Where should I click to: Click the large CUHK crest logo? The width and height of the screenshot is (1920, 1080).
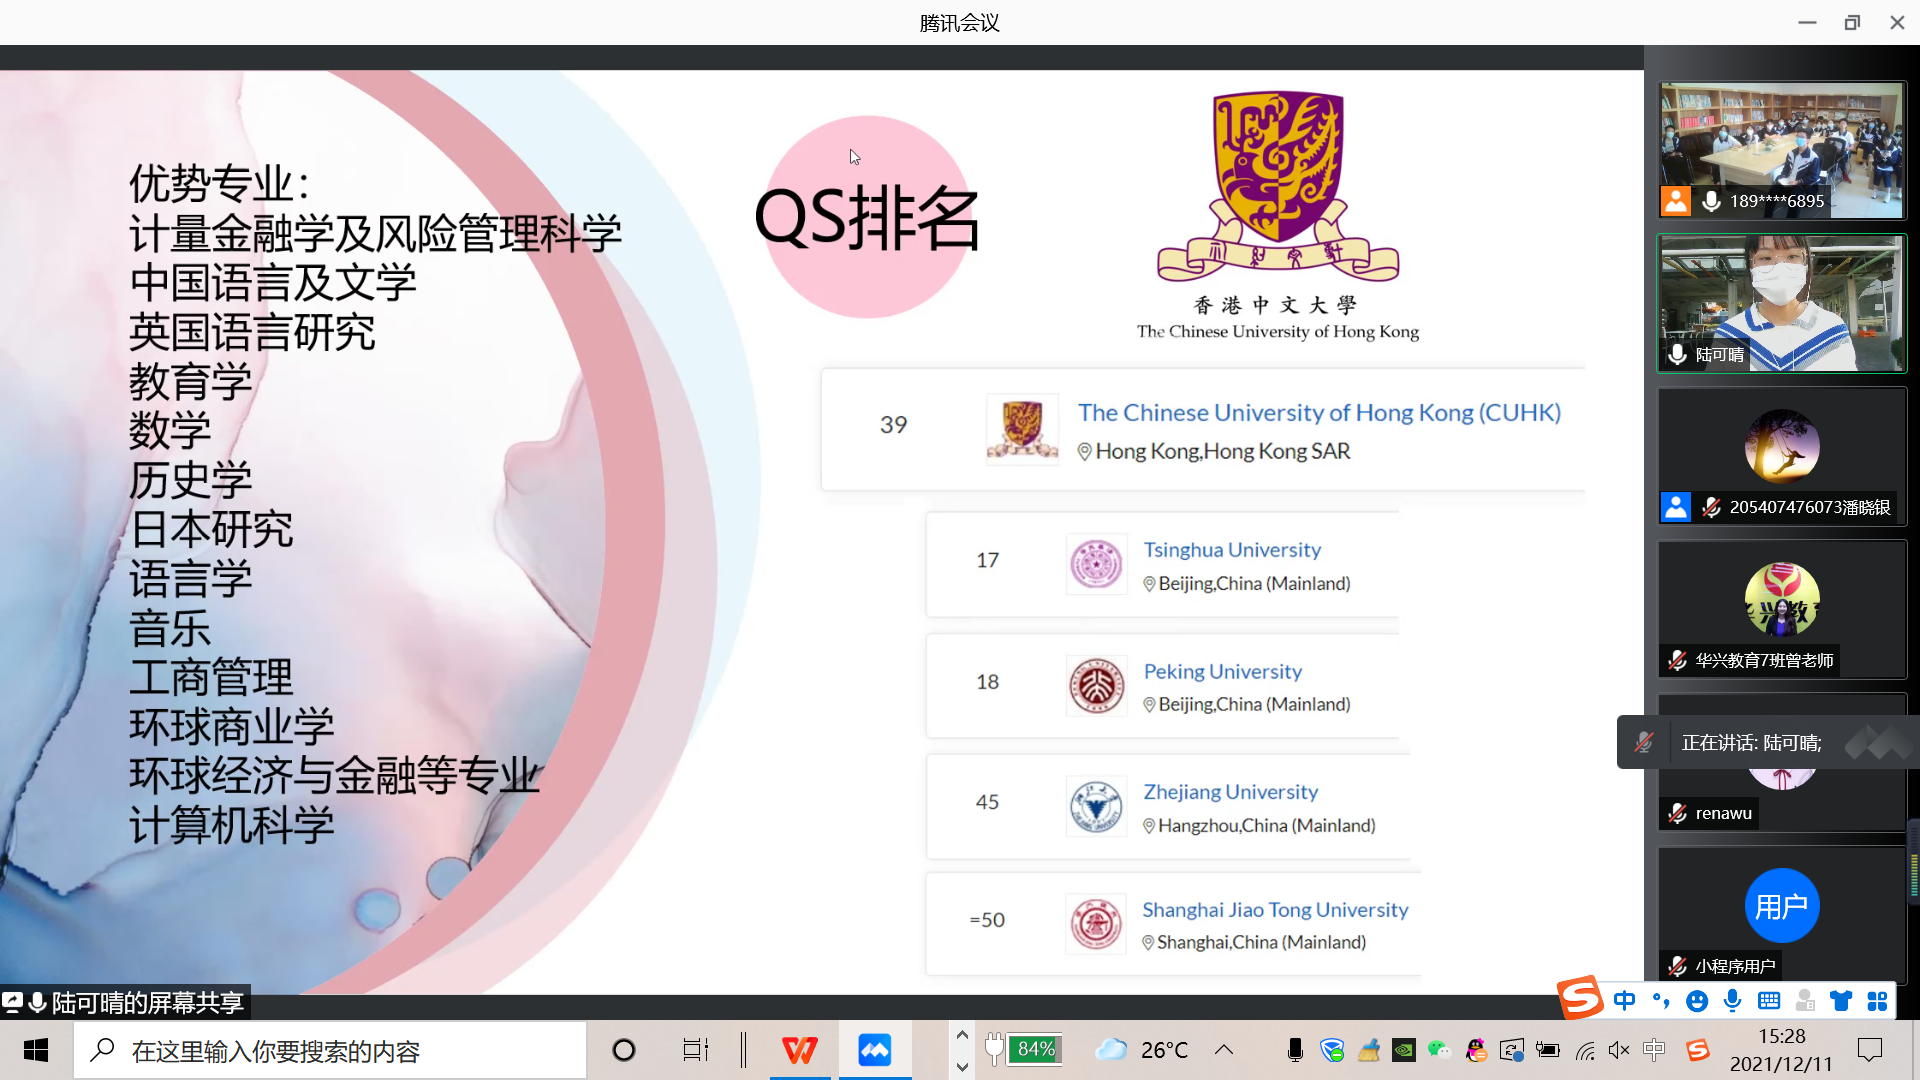coord(1277,186)
